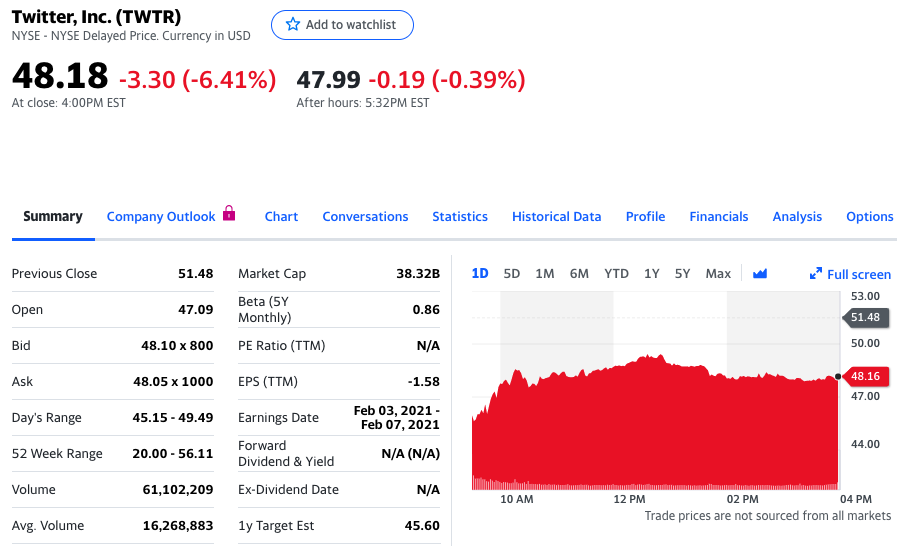Select the 1D chart range
The image size is (897, 546).
[480, 274]
